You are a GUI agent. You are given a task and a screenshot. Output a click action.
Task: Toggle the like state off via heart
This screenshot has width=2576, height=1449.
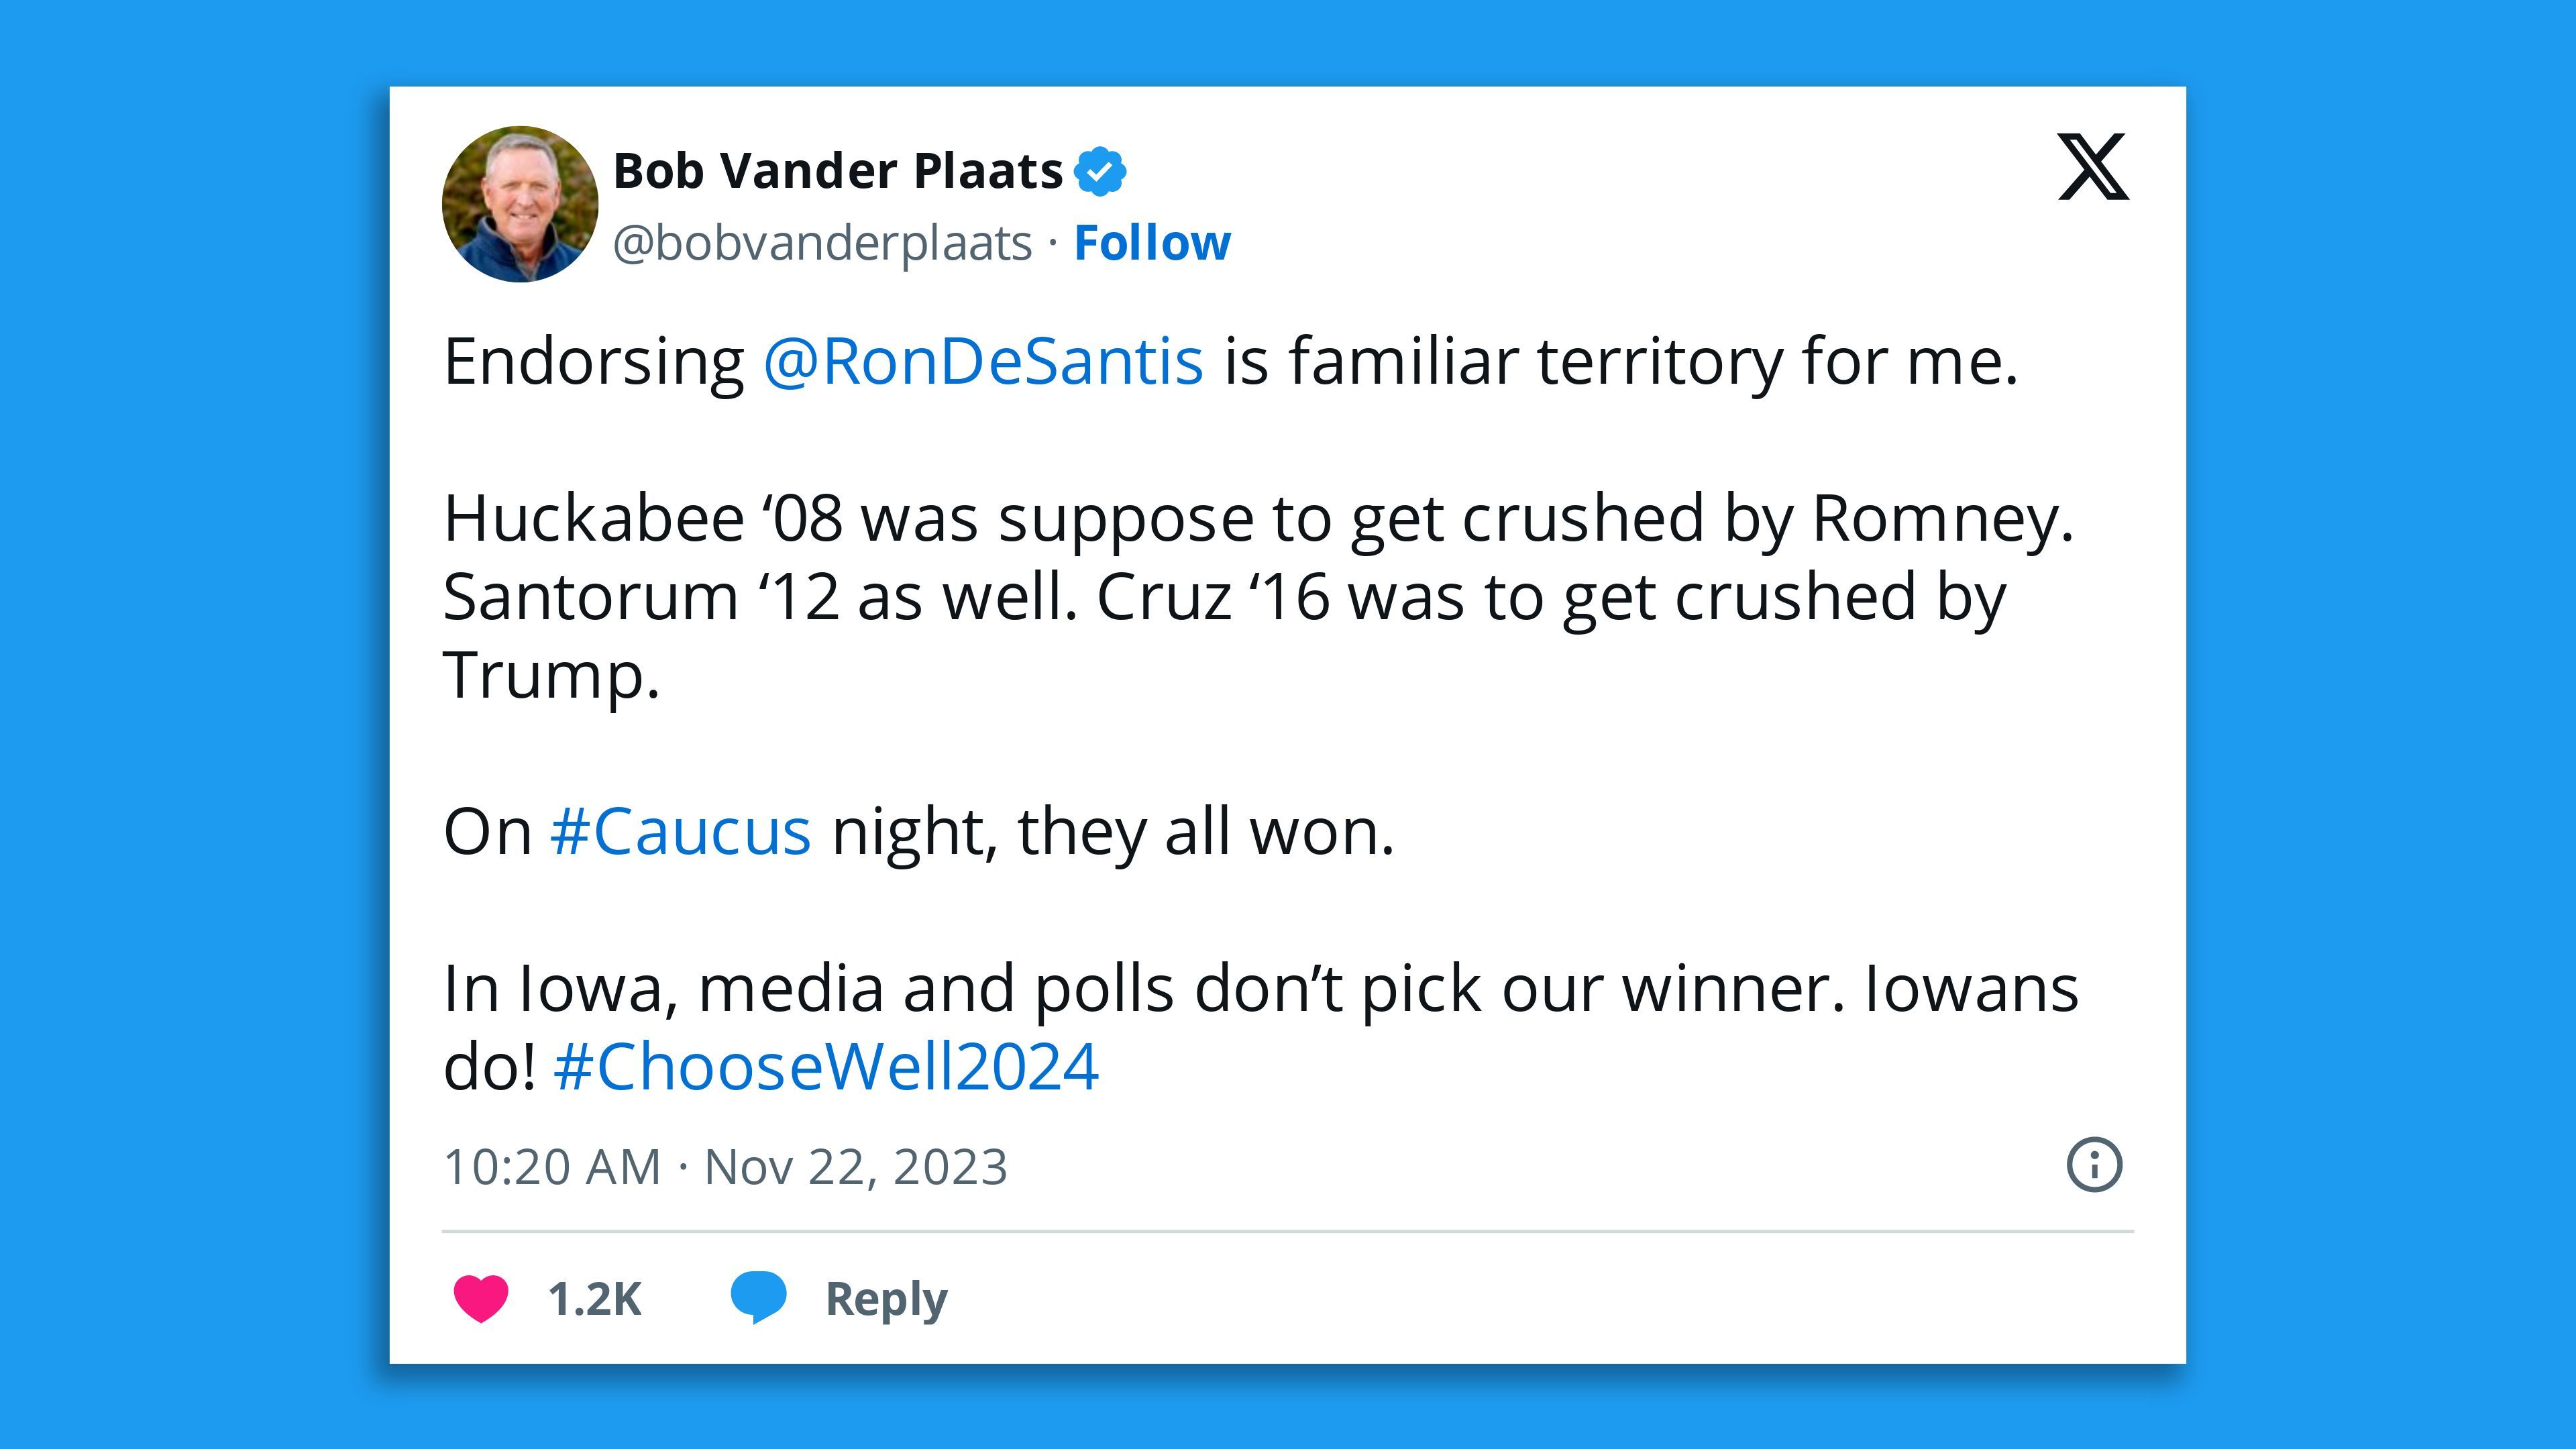point(484,1297)
